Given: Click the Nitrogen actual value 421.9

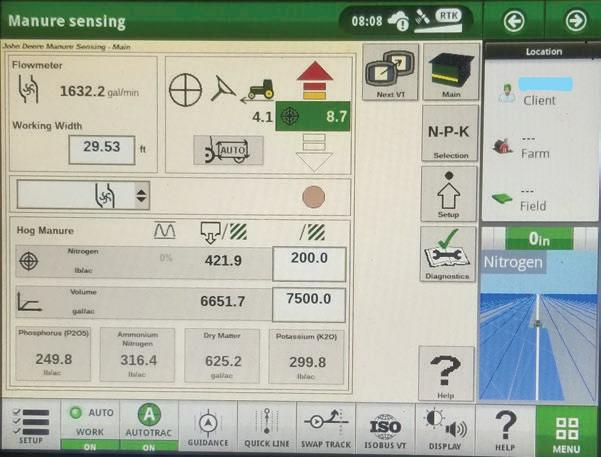Looking at the screenshot, I should point(223,261).
